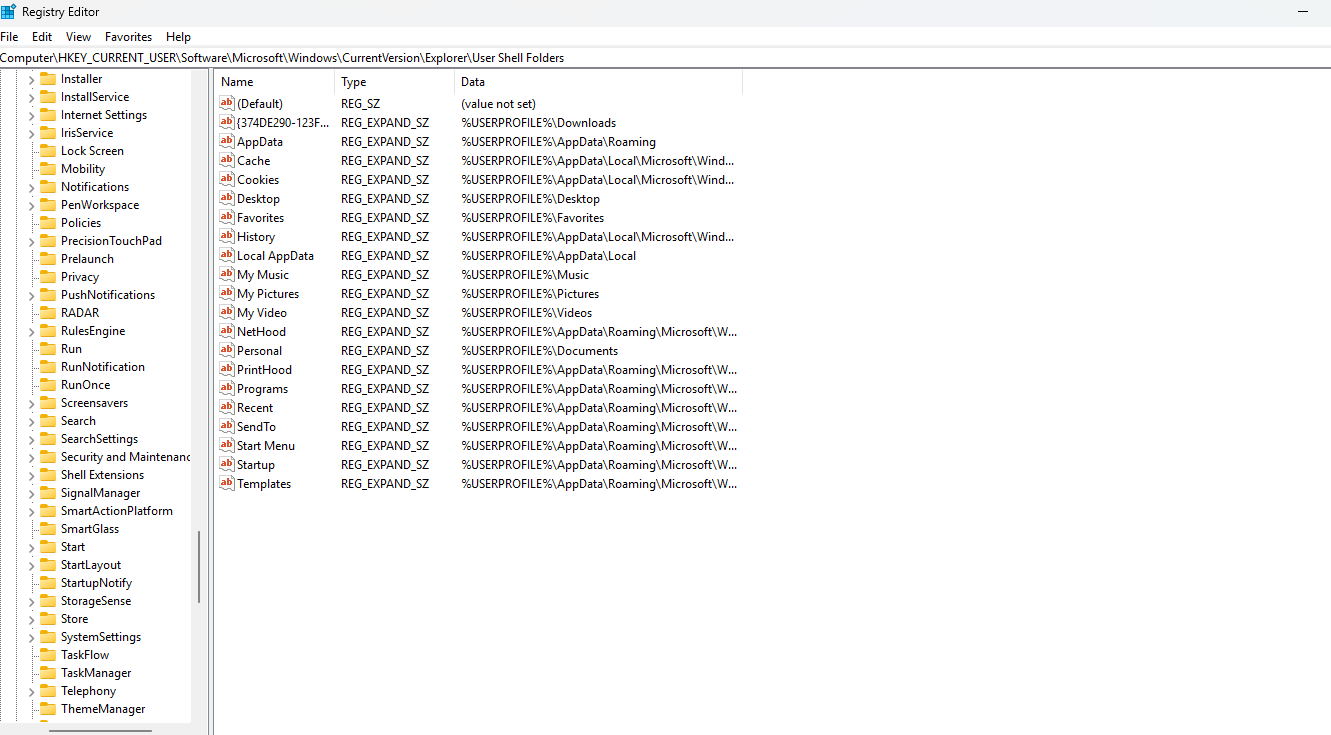Click the string value icon beside Templates

point(227,483)
